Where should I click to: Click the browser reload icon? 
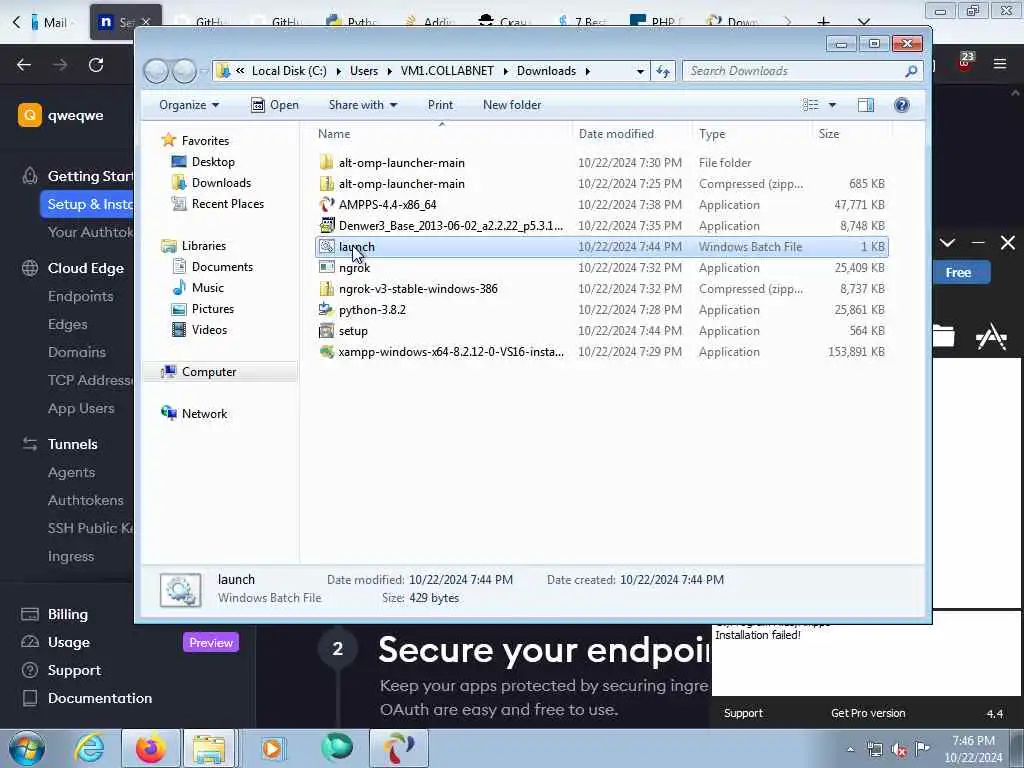click(96, 65)
